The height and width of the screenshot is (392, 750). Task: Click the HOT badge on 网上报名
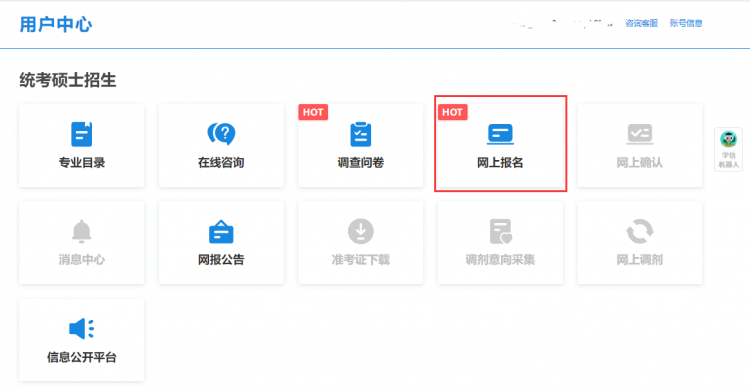pyautogui.click(x=452, y=112)
